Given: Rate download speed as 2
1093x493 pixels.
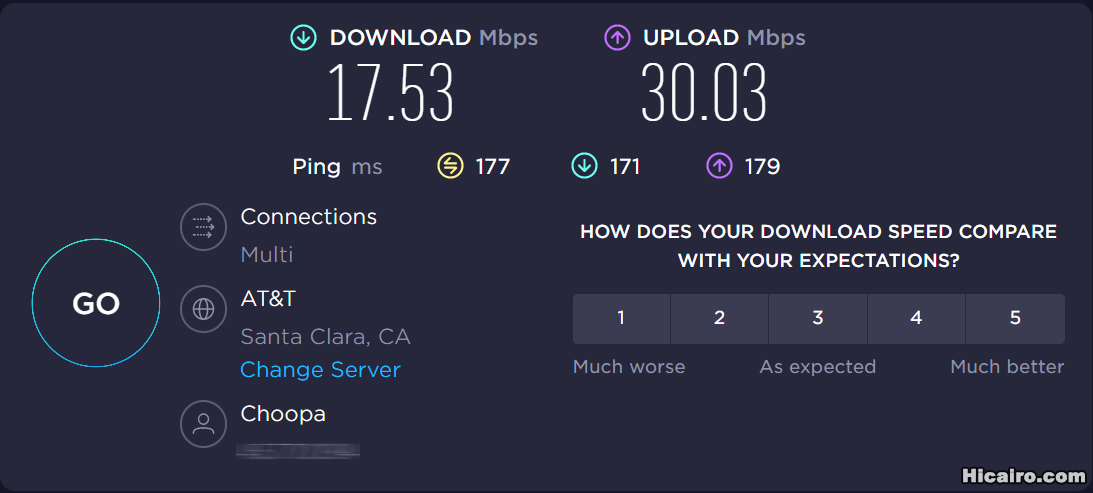Looking at the screenshot, I should click(719, 319).
